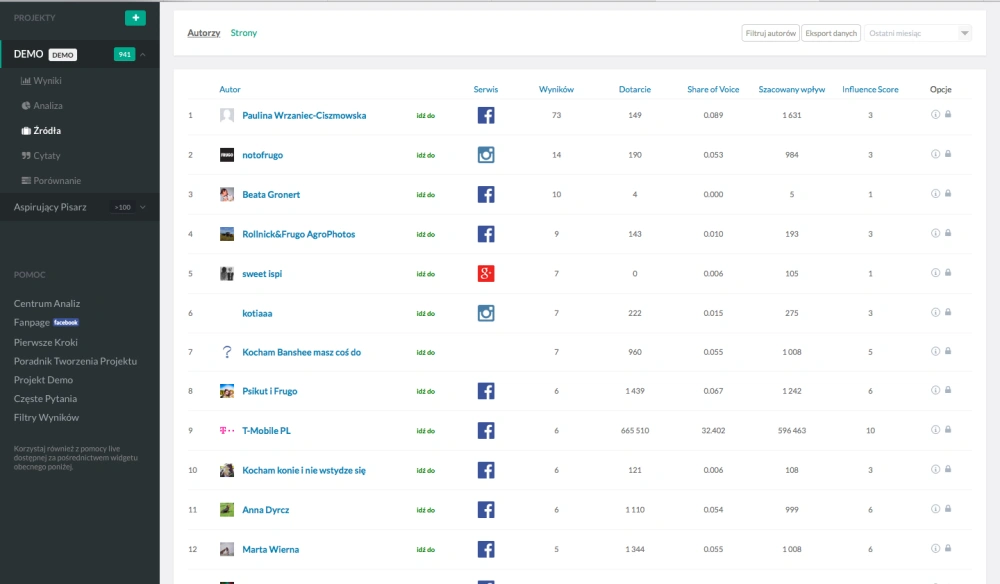Screen dimensions: 1000x584
Task: Click Facebook icon in Psikut i Frugo row
Action: [486, 391]
